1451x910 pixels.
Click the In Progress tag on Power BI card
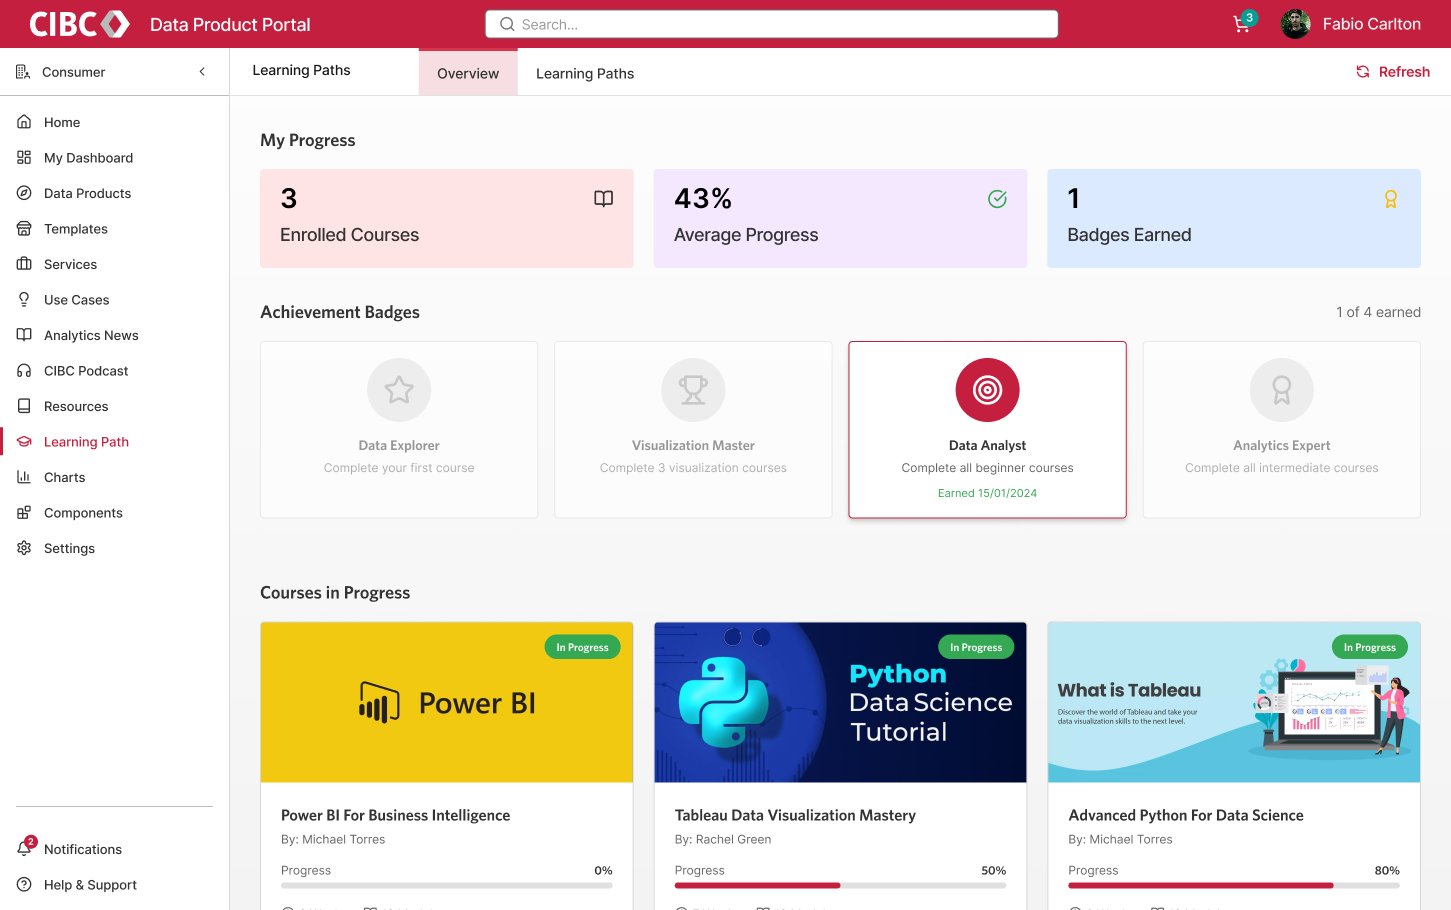[582, 647]
